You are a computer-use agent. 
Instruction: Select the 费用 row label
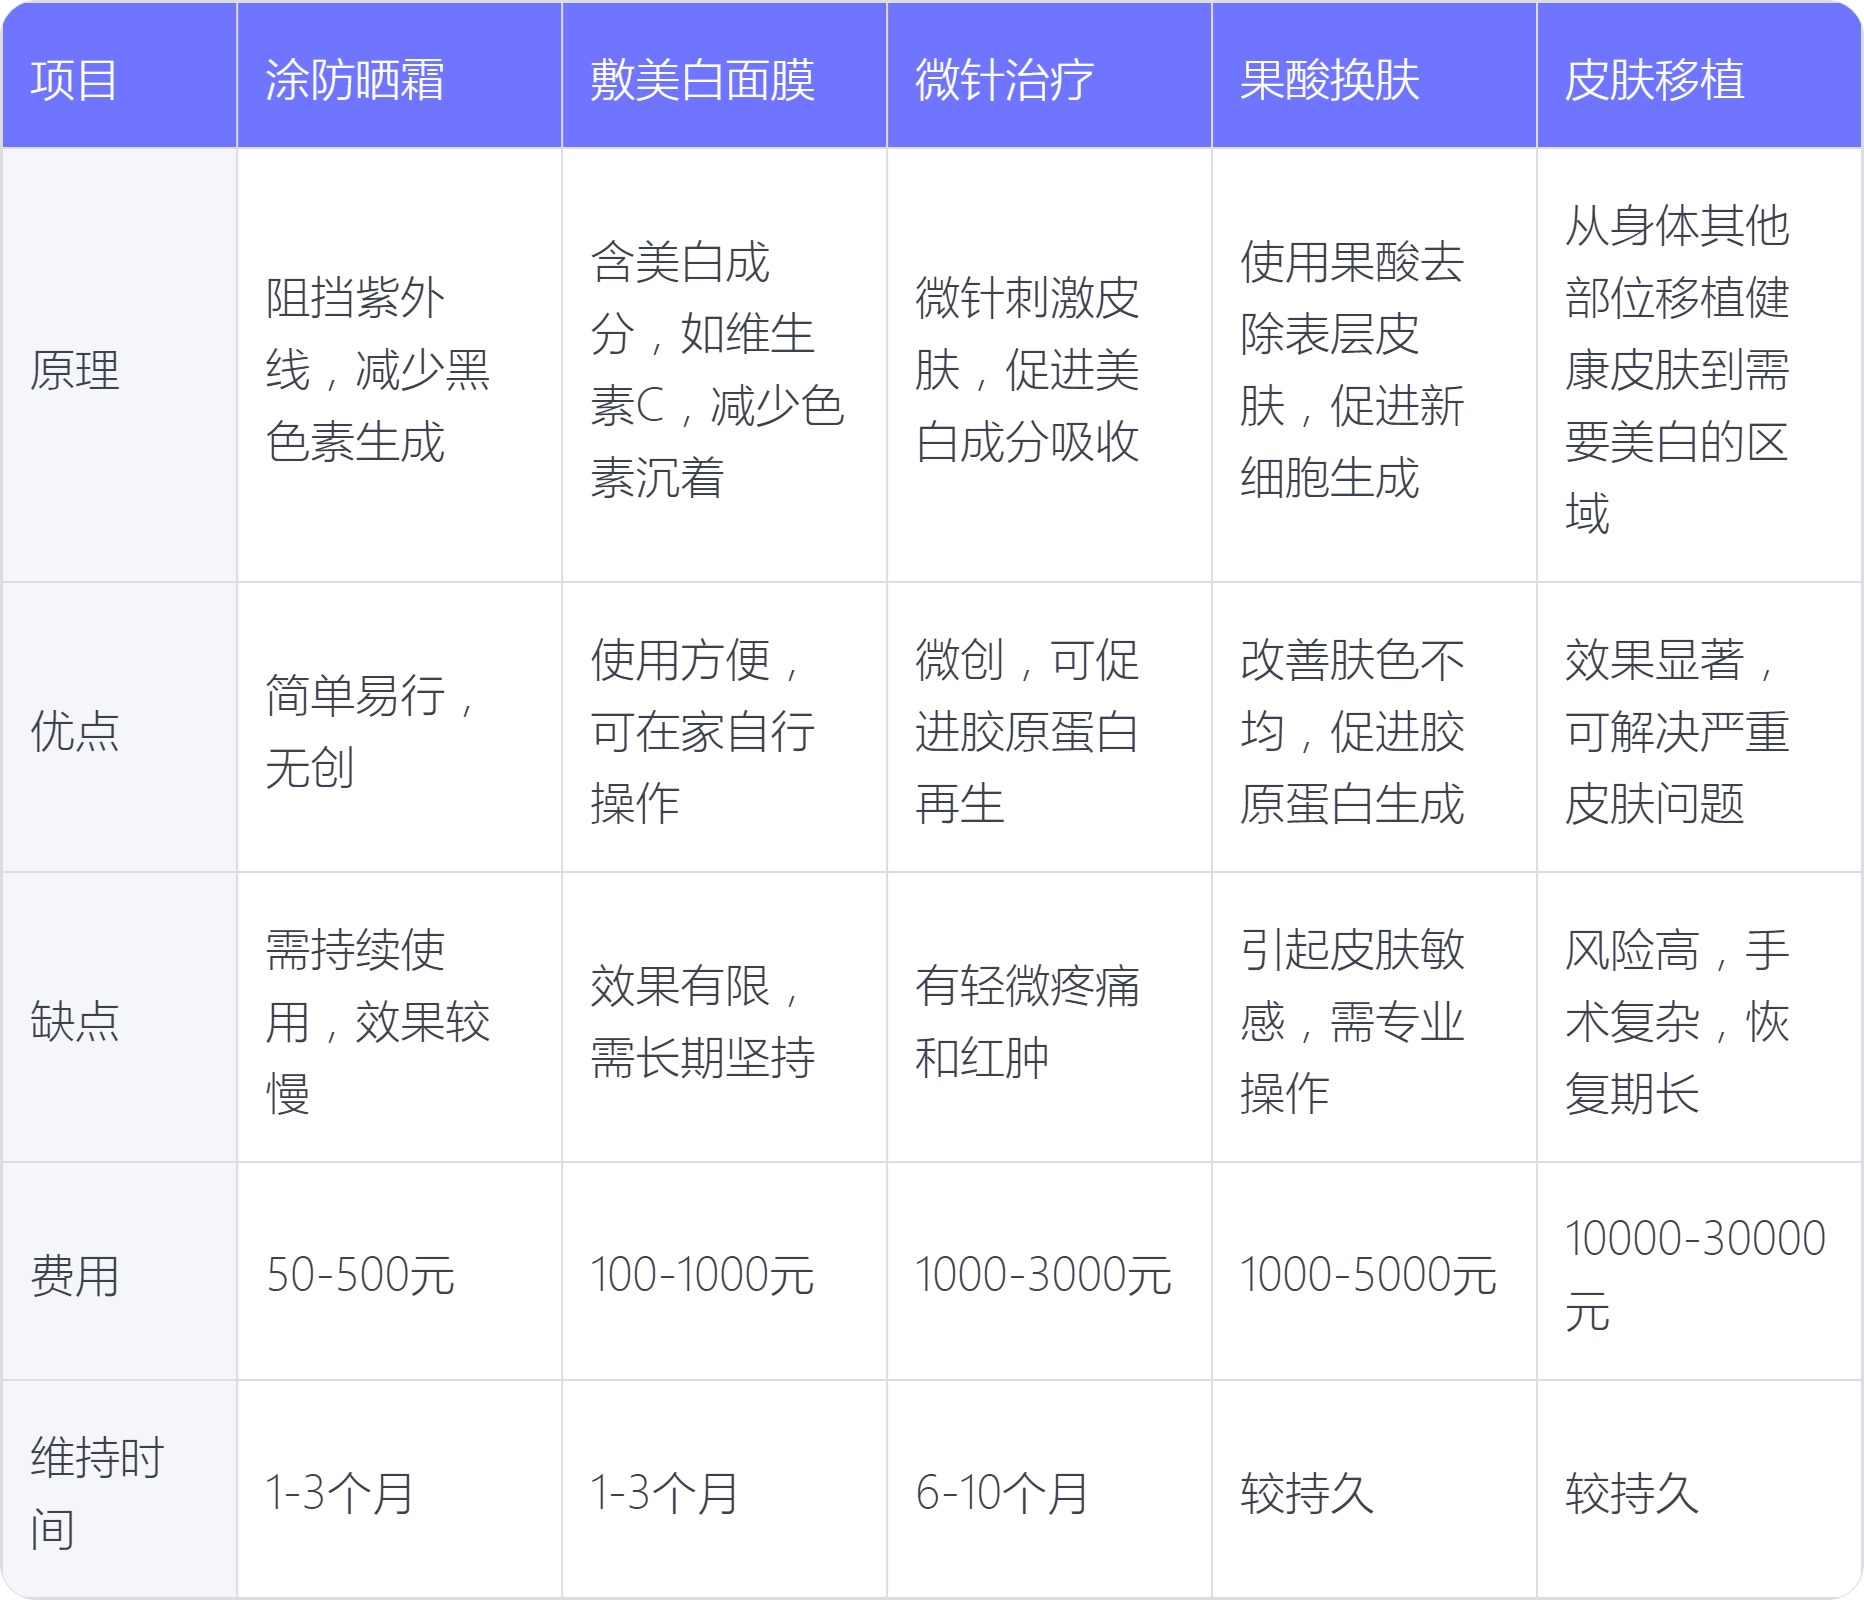coord(75,1276)
